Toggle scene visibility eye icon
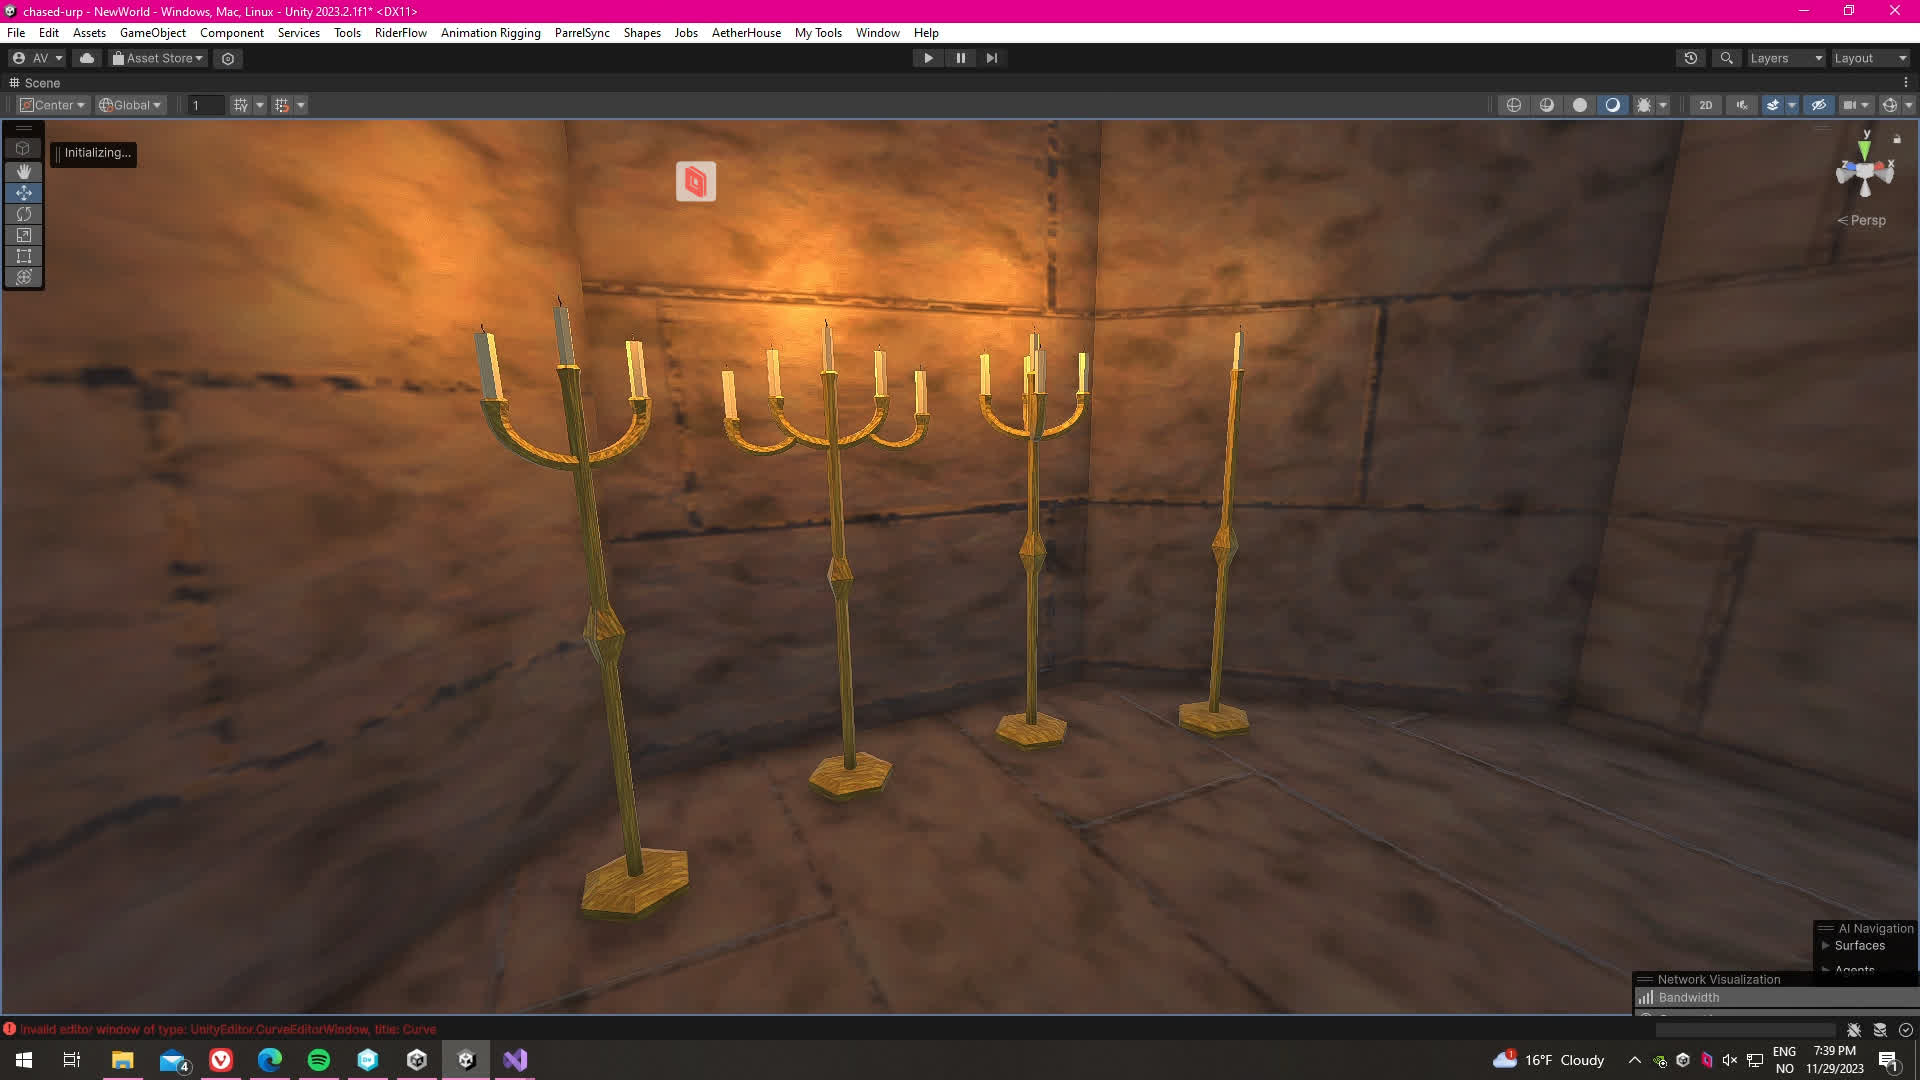1920x1080 pixels. click(1819, 105)
